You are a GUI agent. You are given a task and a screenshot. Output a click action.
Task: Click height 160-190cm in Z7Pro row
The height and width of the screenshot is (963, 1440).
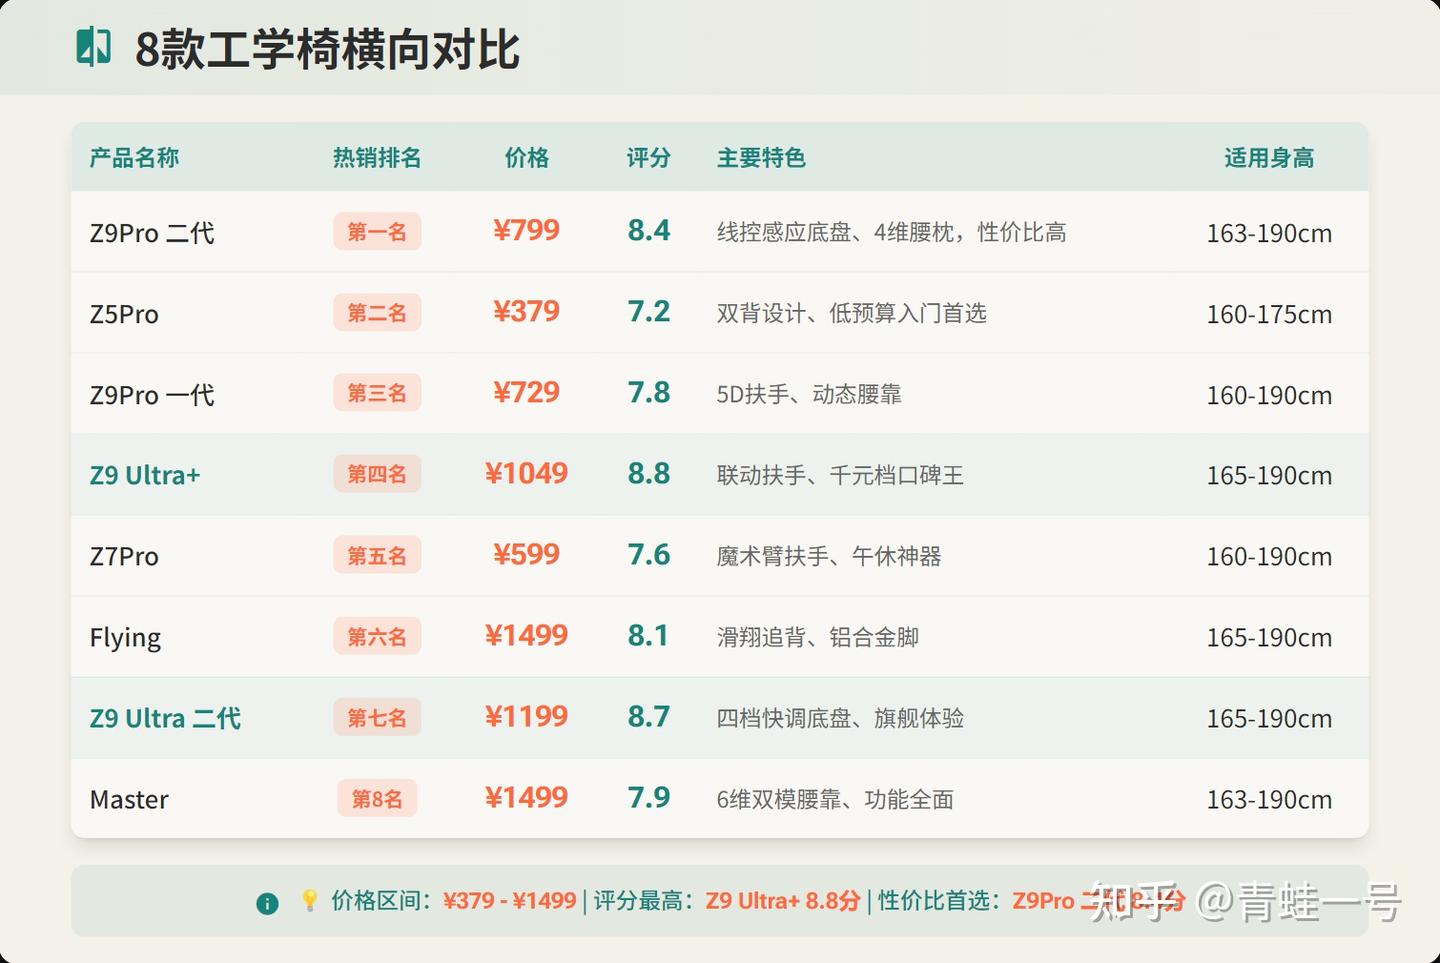coord(1269,556)
